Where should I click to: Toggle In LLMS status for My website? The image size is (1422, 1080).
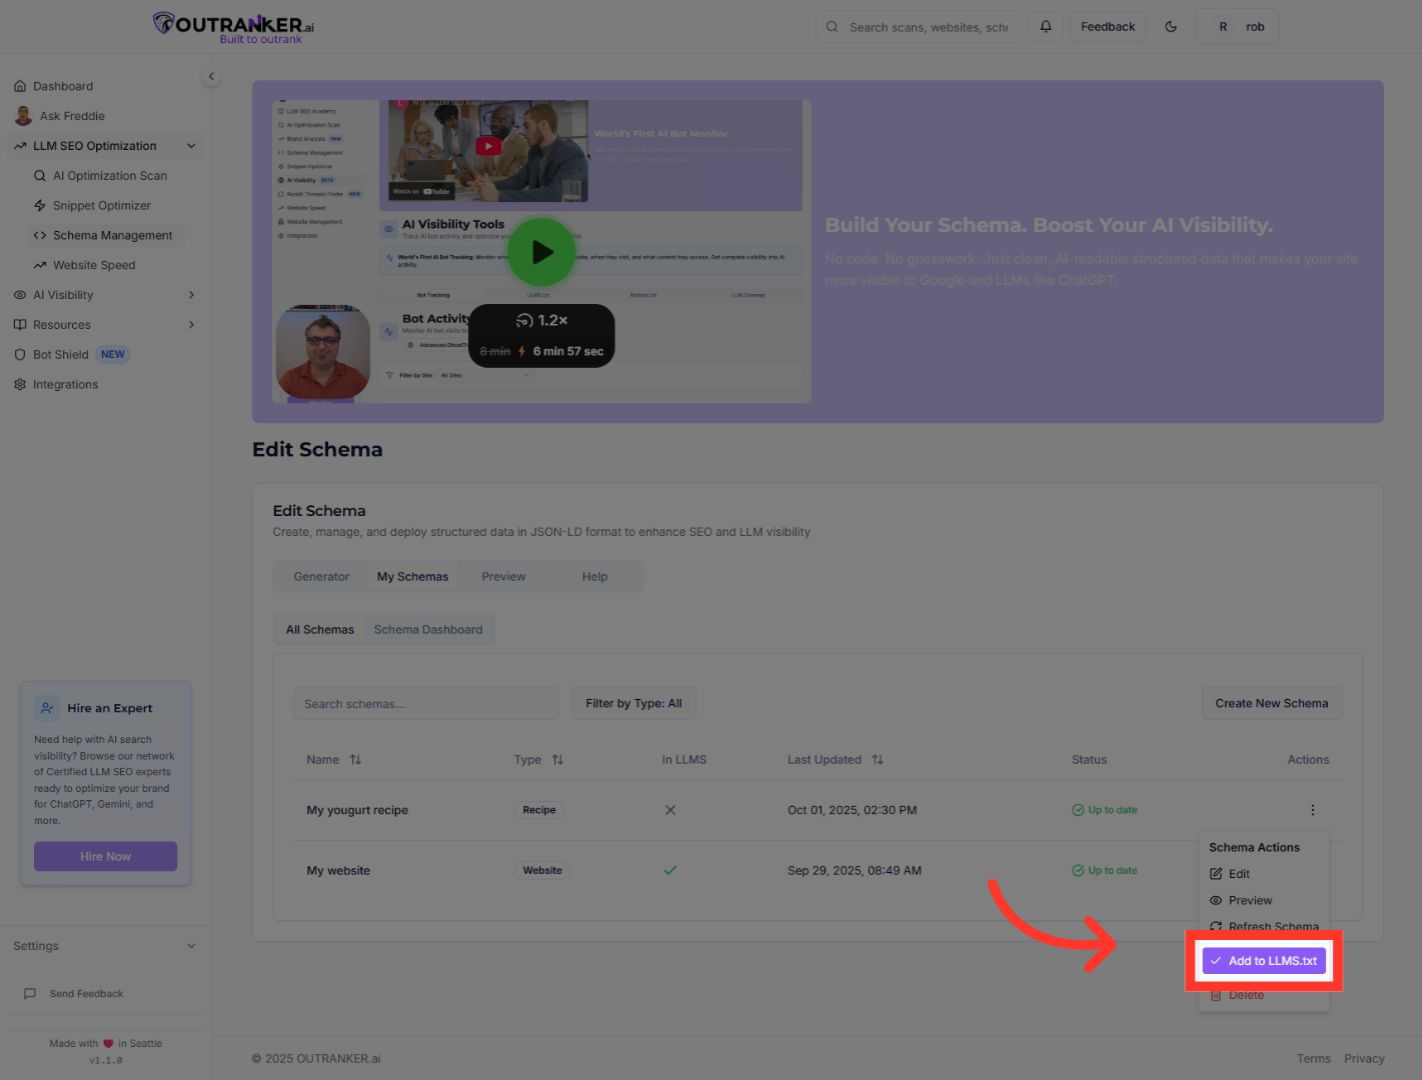pyautogui.click(x=670, y=870)
